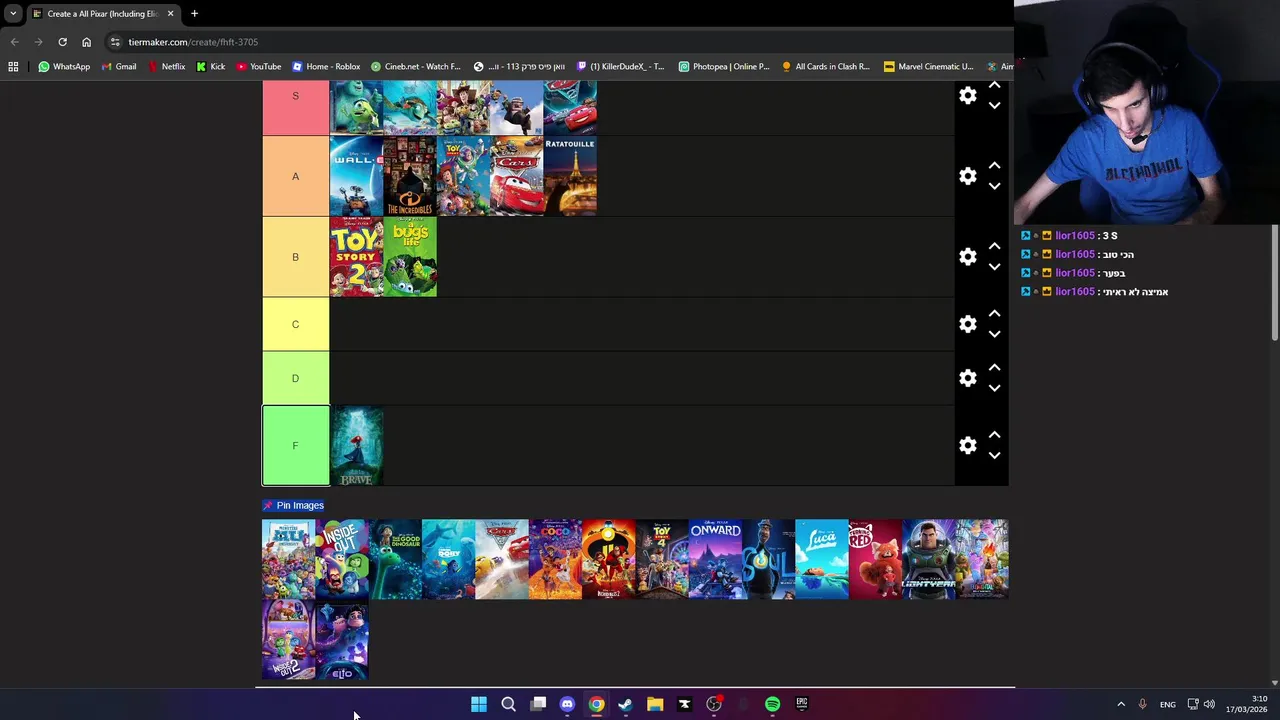Viewport: 1280px width, 720px height.
Task: Select the Ratatouille poster in A tier
Action: (x=570, y=176)
